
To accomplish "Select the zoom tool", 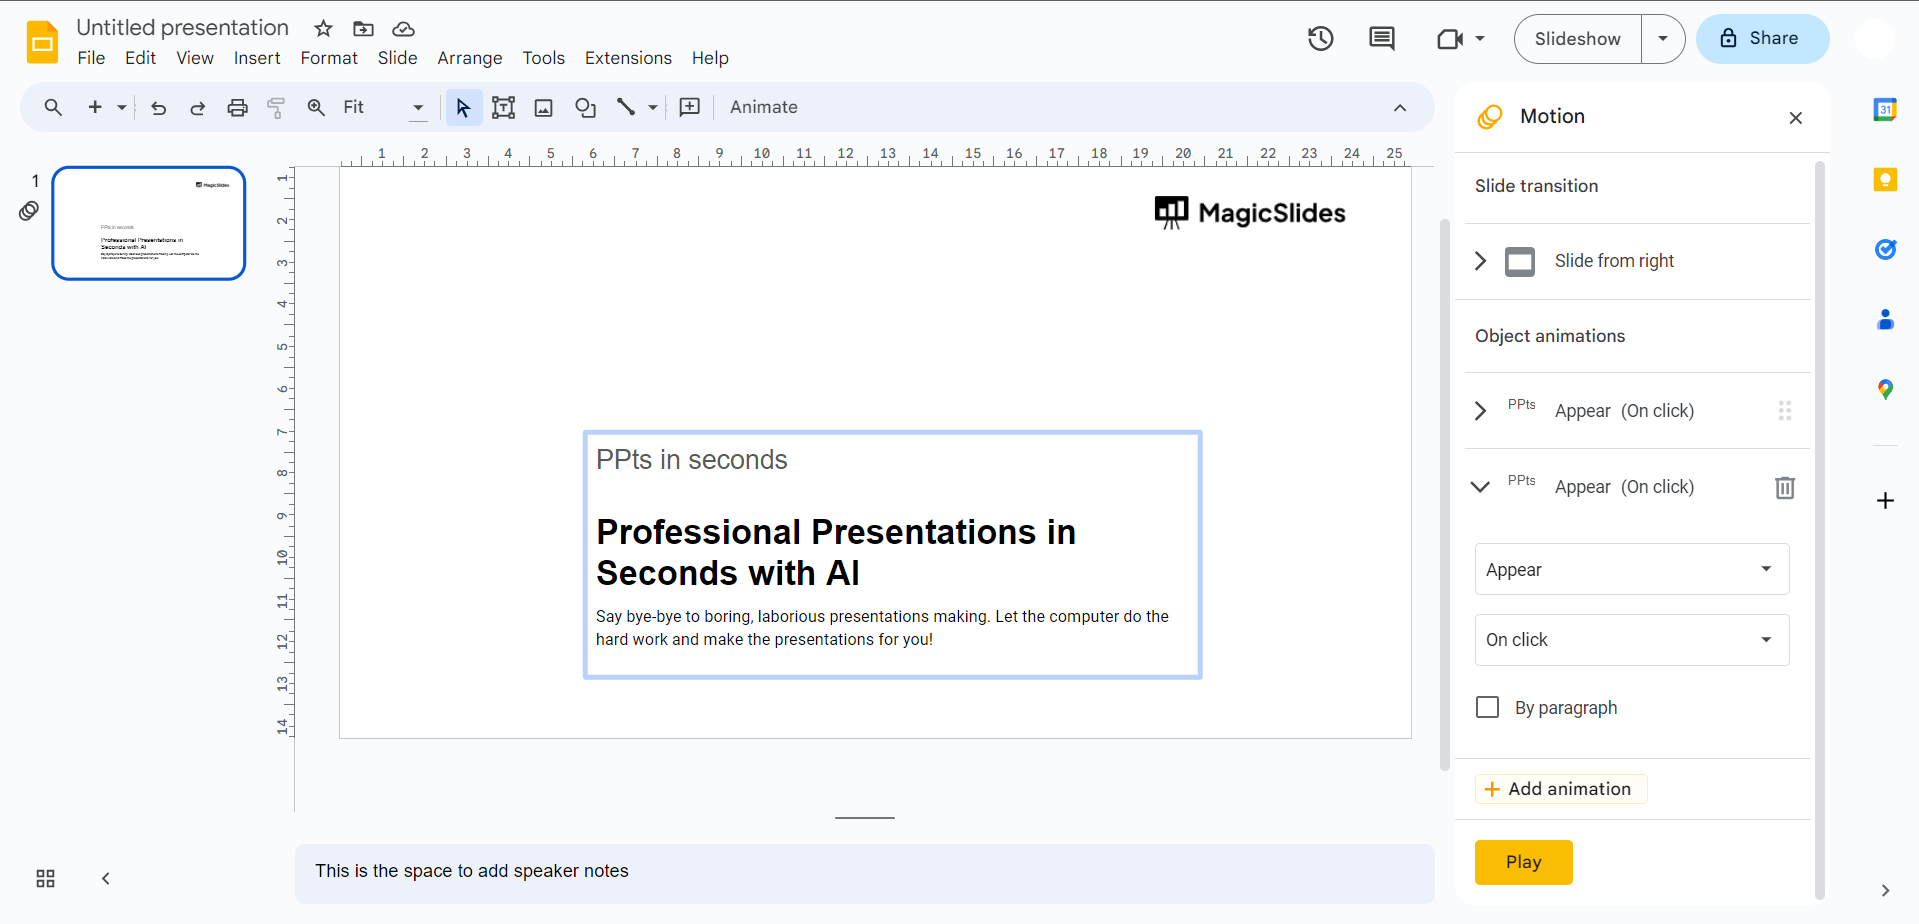I will click(316, 107).
